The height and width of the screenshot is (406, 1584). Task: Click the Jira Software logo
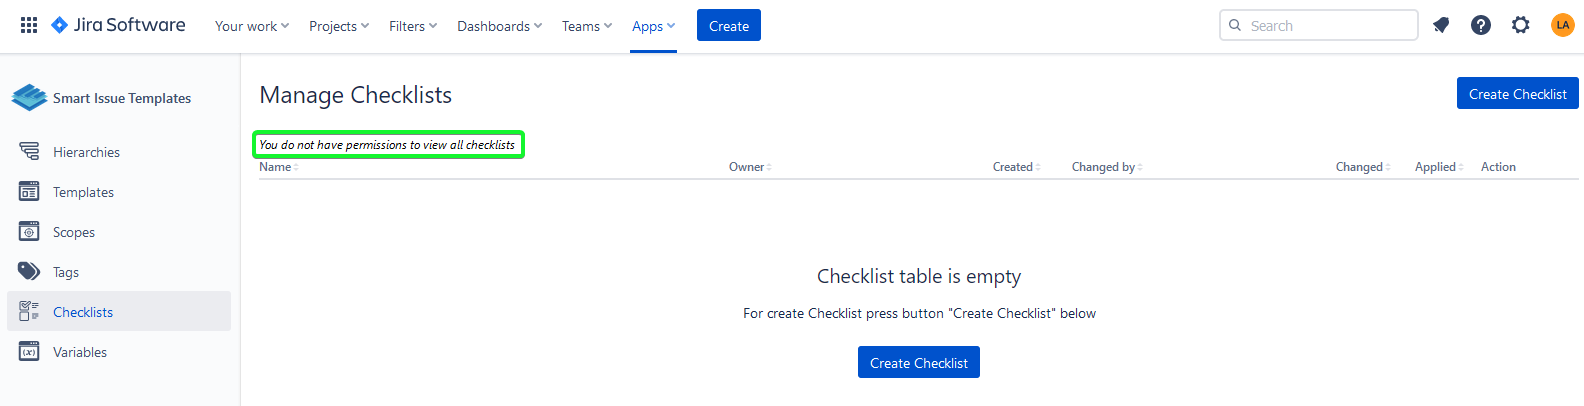(x=118, y=25)
